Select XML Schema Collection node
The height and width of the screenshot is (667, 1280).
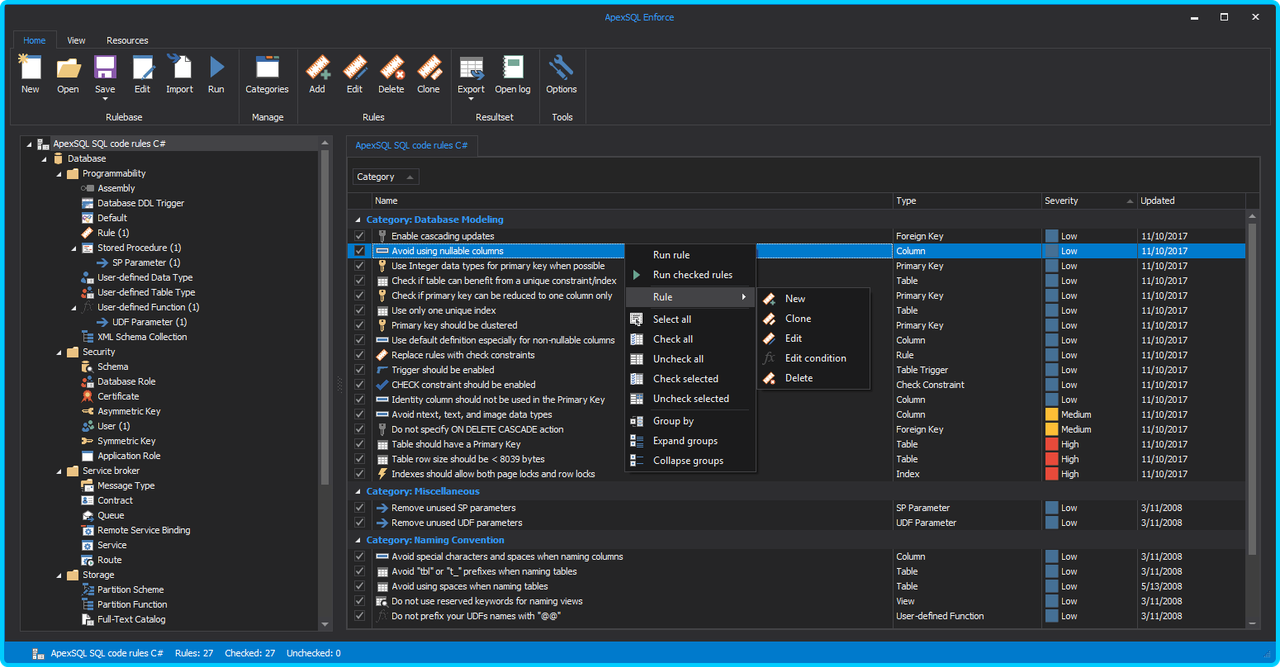[142, 337]
